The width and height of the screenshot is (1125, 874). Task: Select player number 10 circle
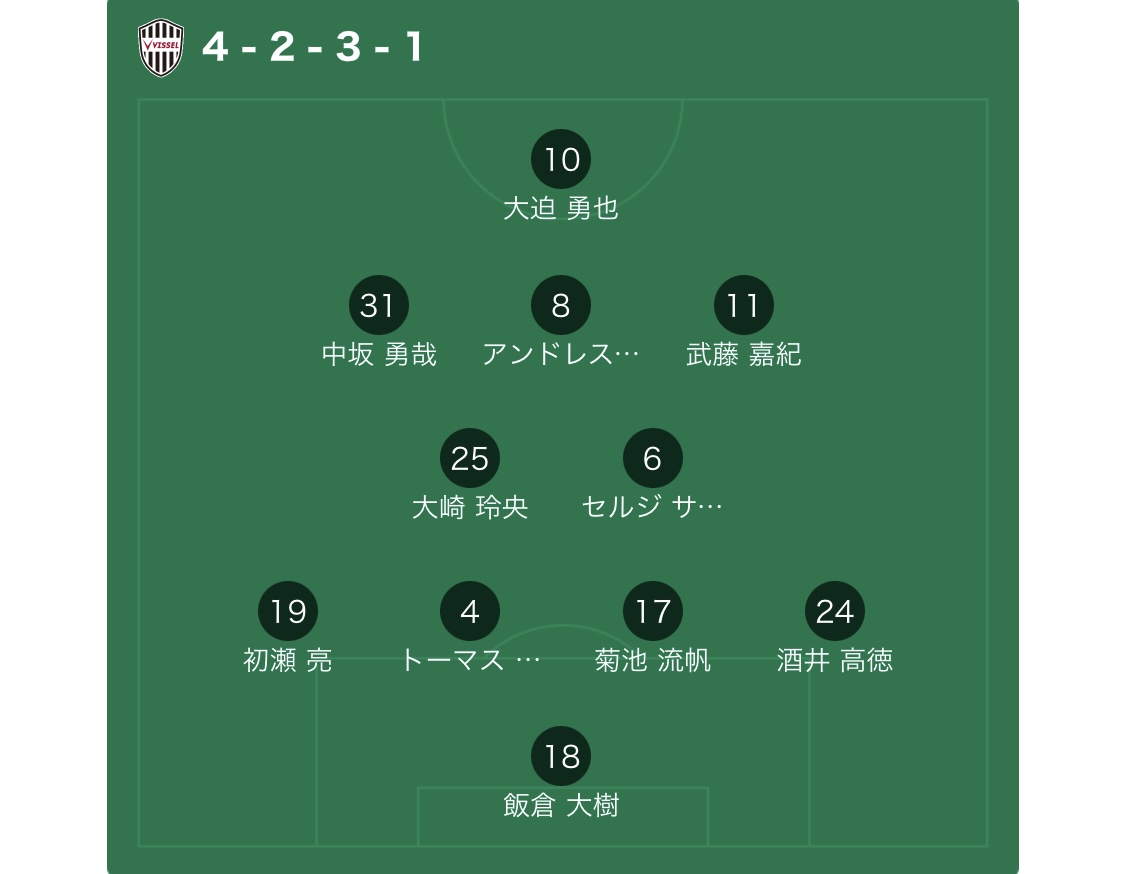click(x=561, y=160)
